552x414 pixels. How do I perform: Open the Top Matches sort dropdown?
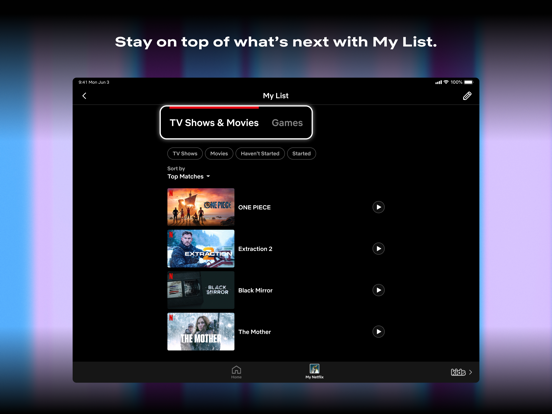[189, 176]
